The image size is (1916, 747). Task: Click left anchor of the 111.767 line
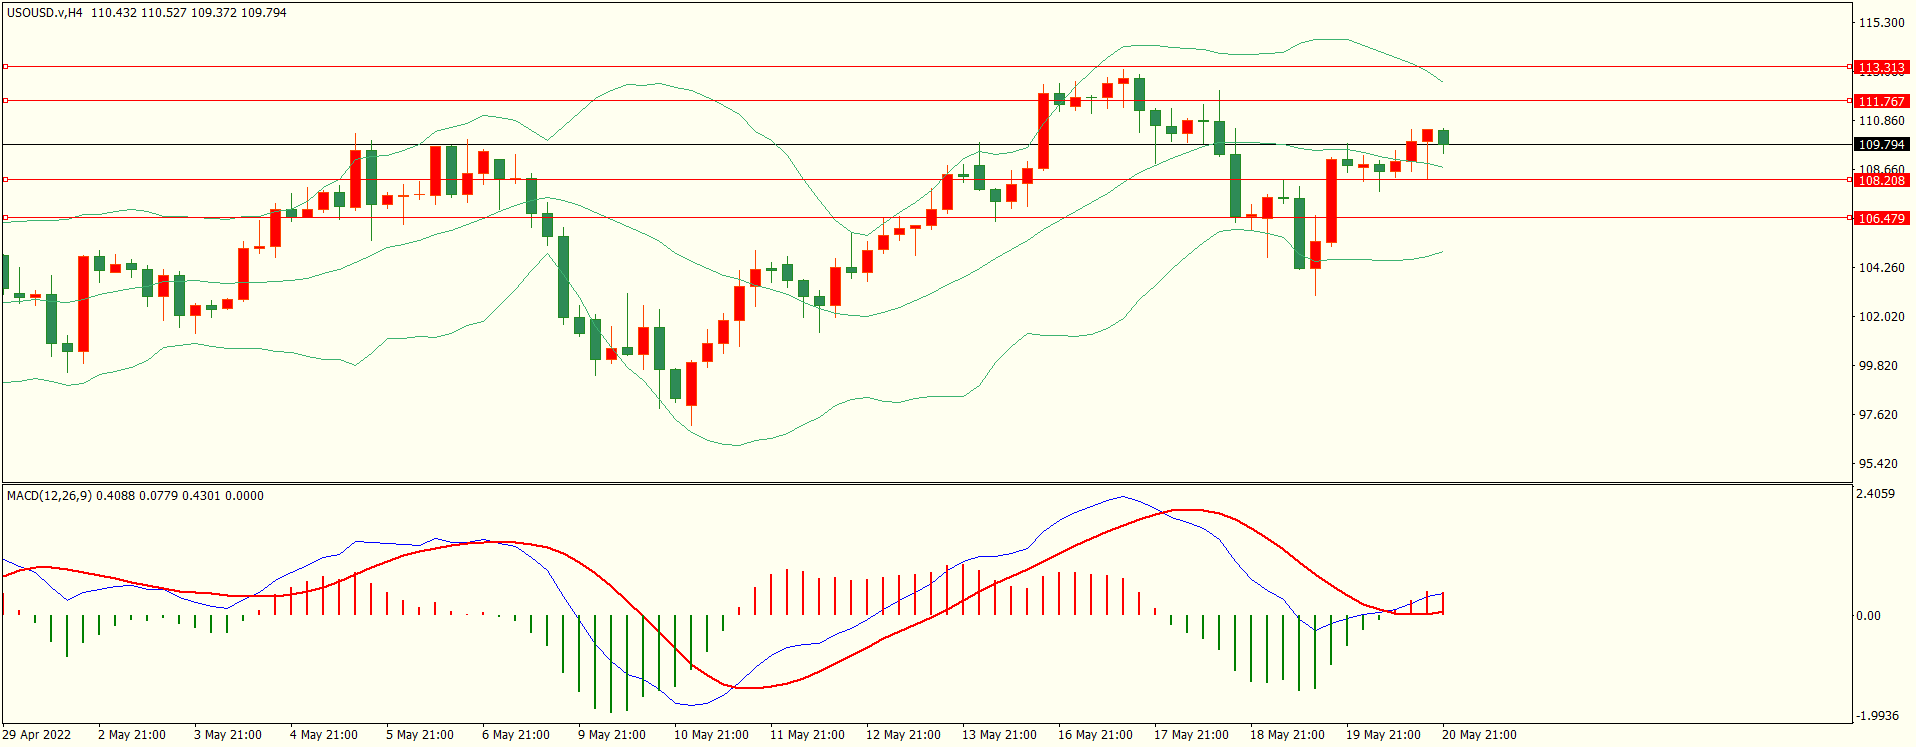pos(5,101)
